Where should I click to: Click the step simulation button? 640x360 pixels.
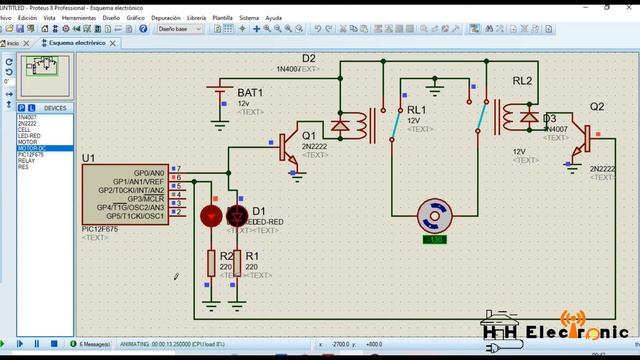click(x=20, y=344)
